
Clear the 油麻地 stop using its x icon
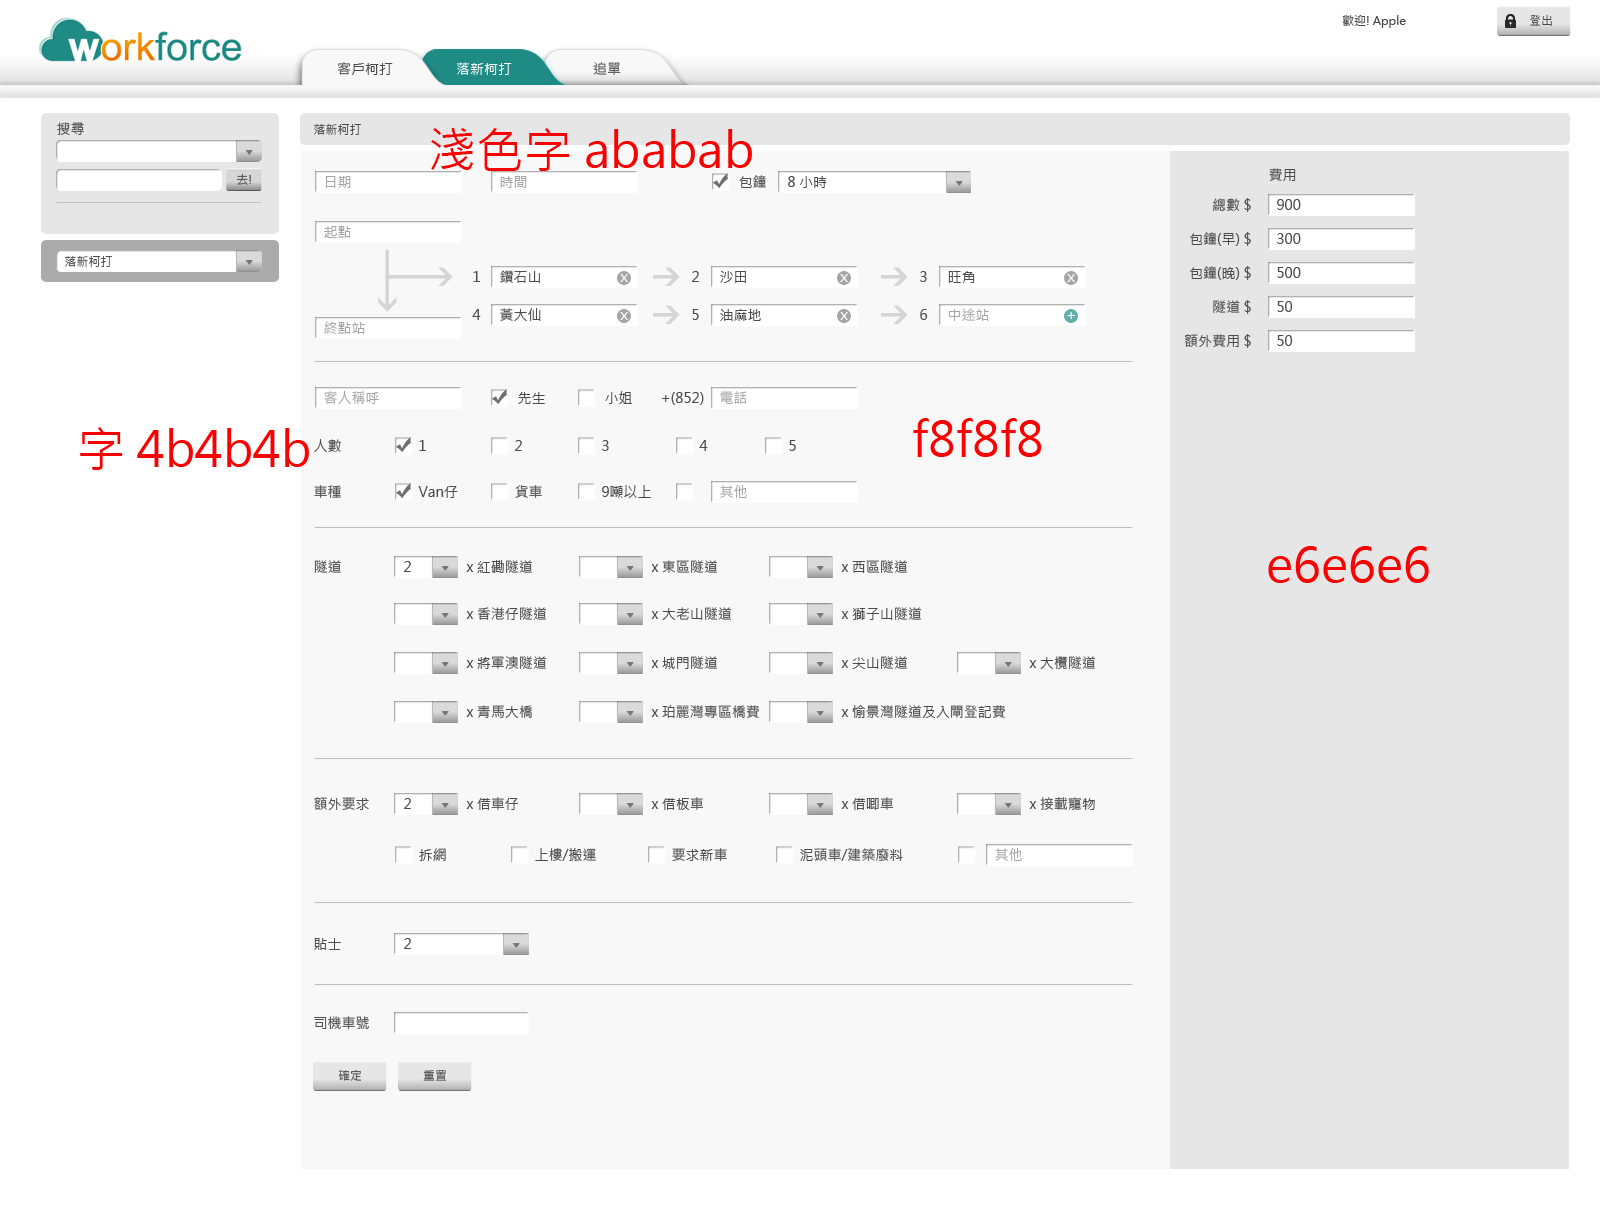point(844,316)
